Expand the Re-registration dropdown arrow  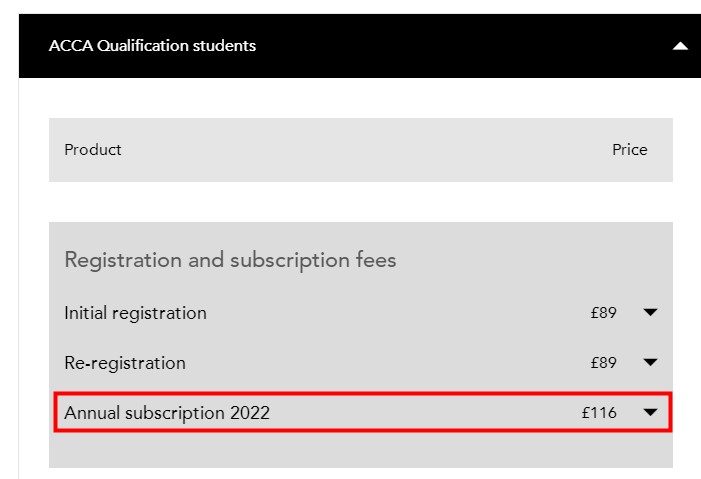tap(650, 362)
